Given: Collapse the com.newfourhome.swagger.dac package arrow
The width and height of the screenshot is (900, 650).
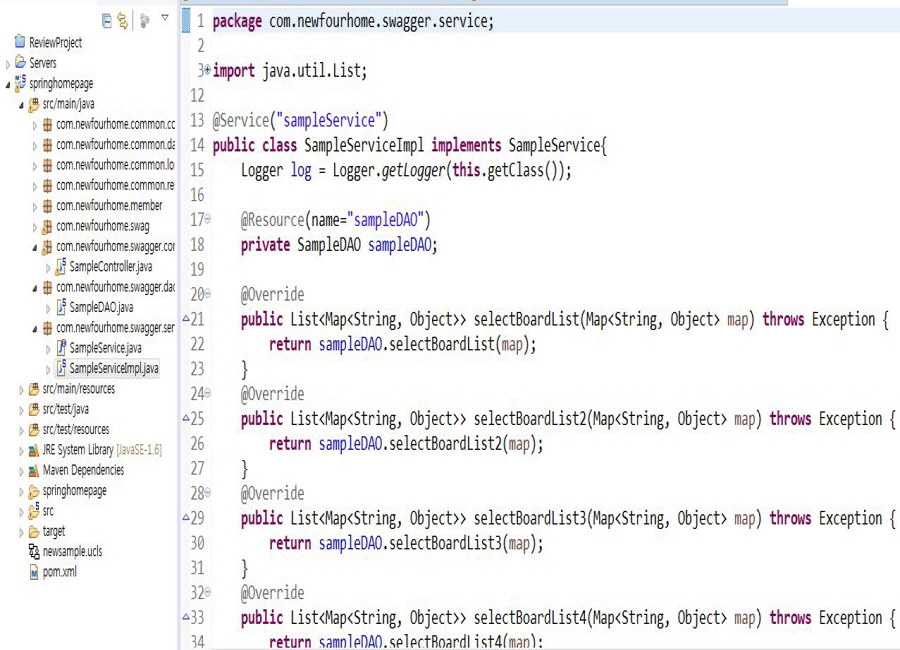Looking at the screenshot, I should (34, 288).
